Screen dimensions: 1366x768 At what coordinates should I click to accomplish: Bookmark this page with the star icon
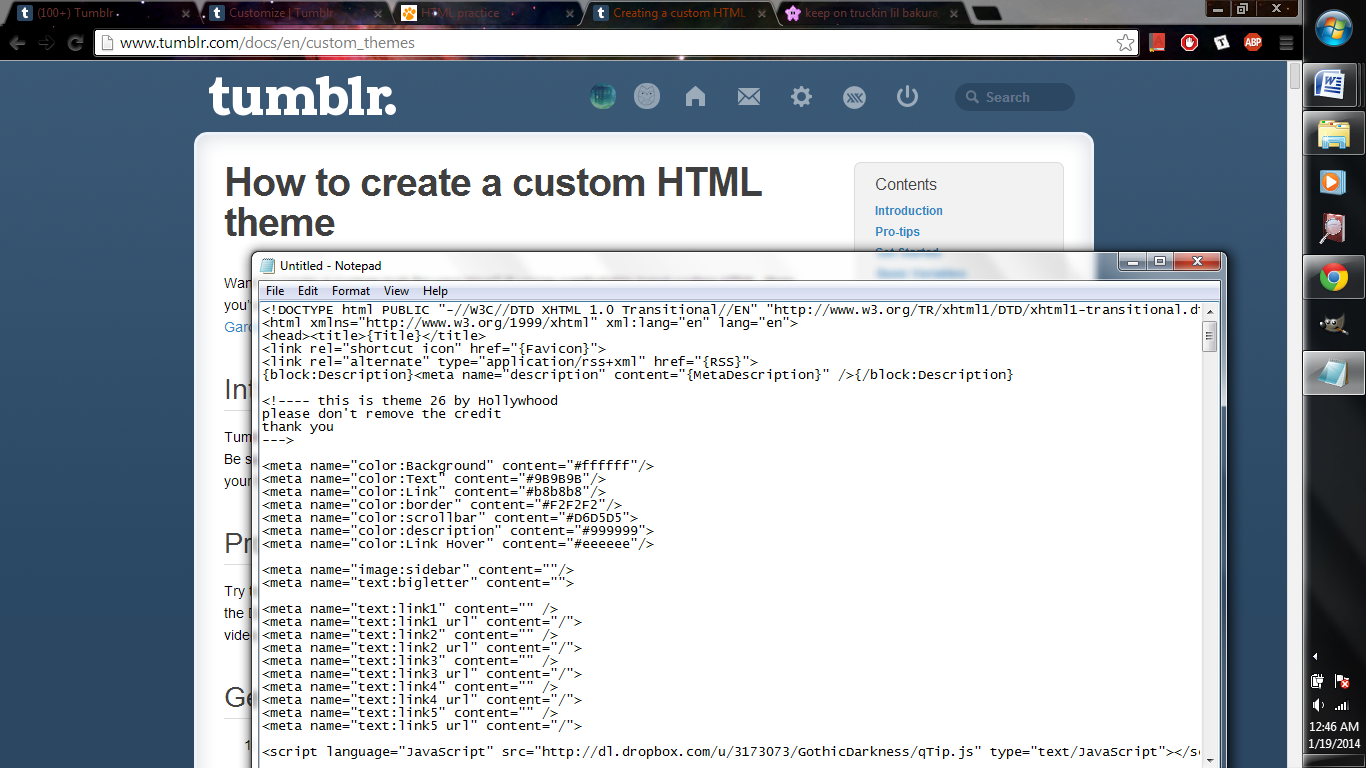1126,43
